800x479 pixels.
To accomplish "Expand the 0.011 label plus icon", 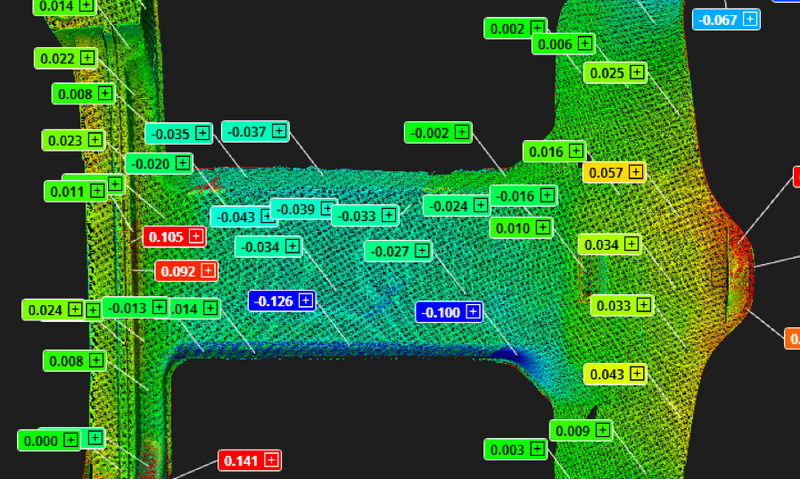I will coord(97,191).
